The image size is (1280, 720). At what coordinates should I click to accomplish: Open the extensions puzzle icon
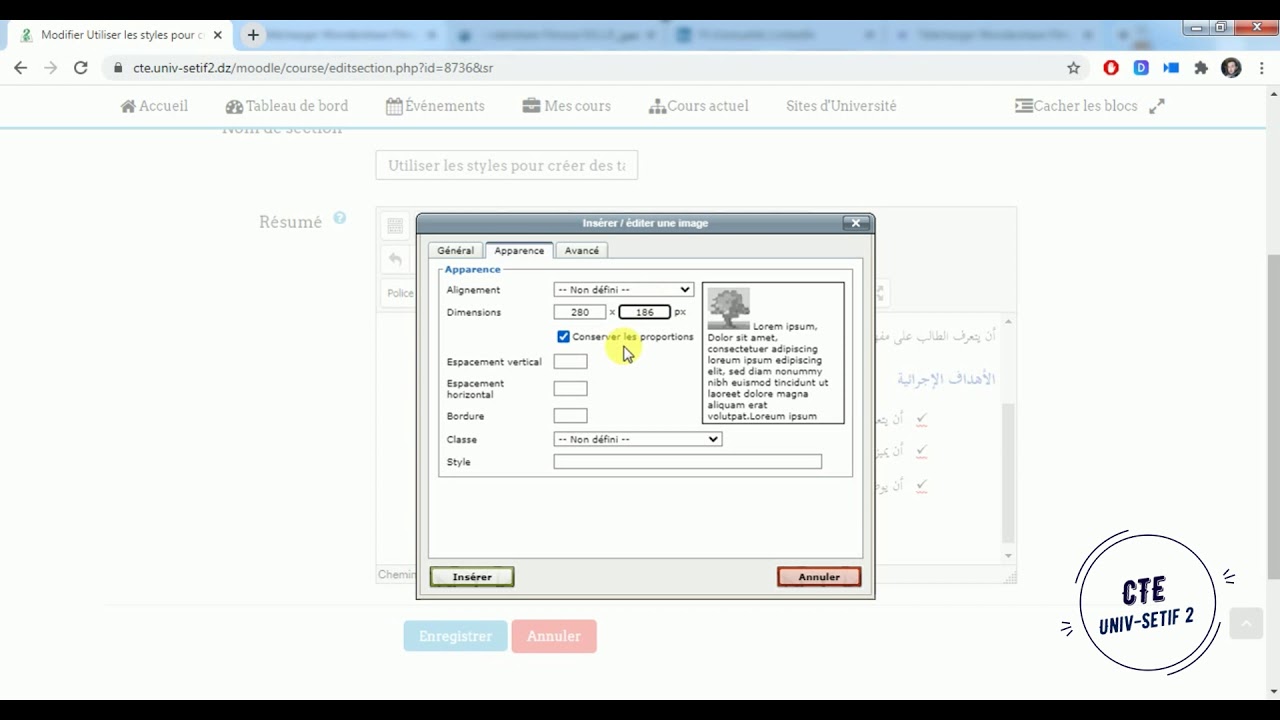coord(1201,68)
